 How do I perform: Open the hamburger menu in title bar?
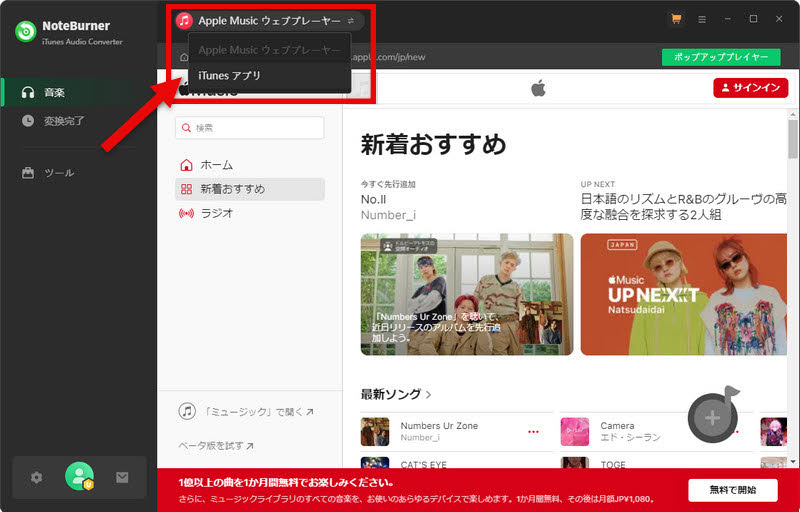pyautogui.click(x=702, y=19)
